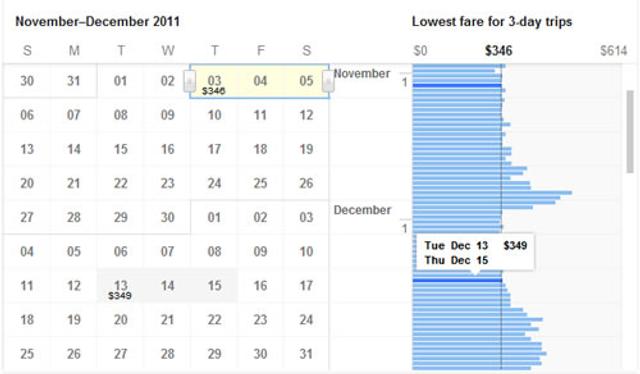Choose November 24 in the calendar
The height and width of the screenshot is (374, 640).
[214, 183]
